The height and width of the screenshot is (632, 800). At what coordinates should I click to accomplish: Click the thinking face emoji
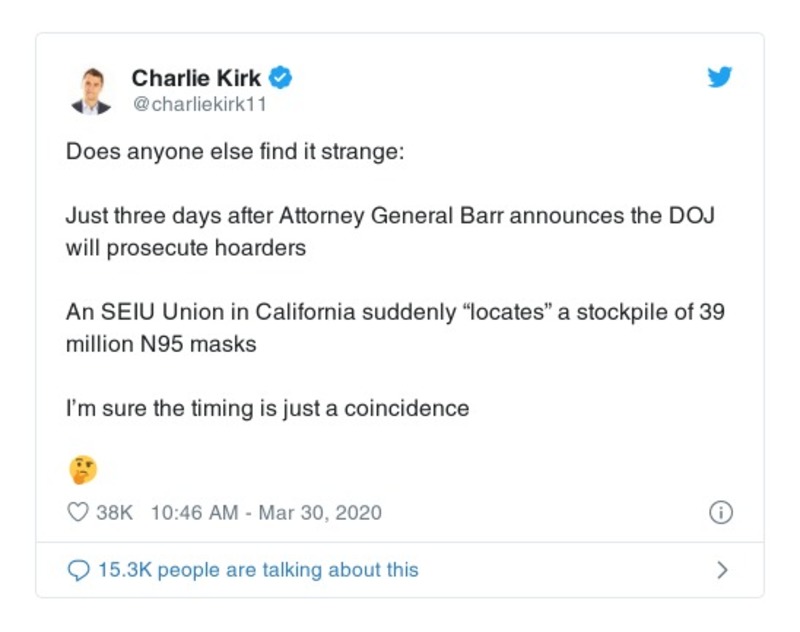[x=82, y=468]
